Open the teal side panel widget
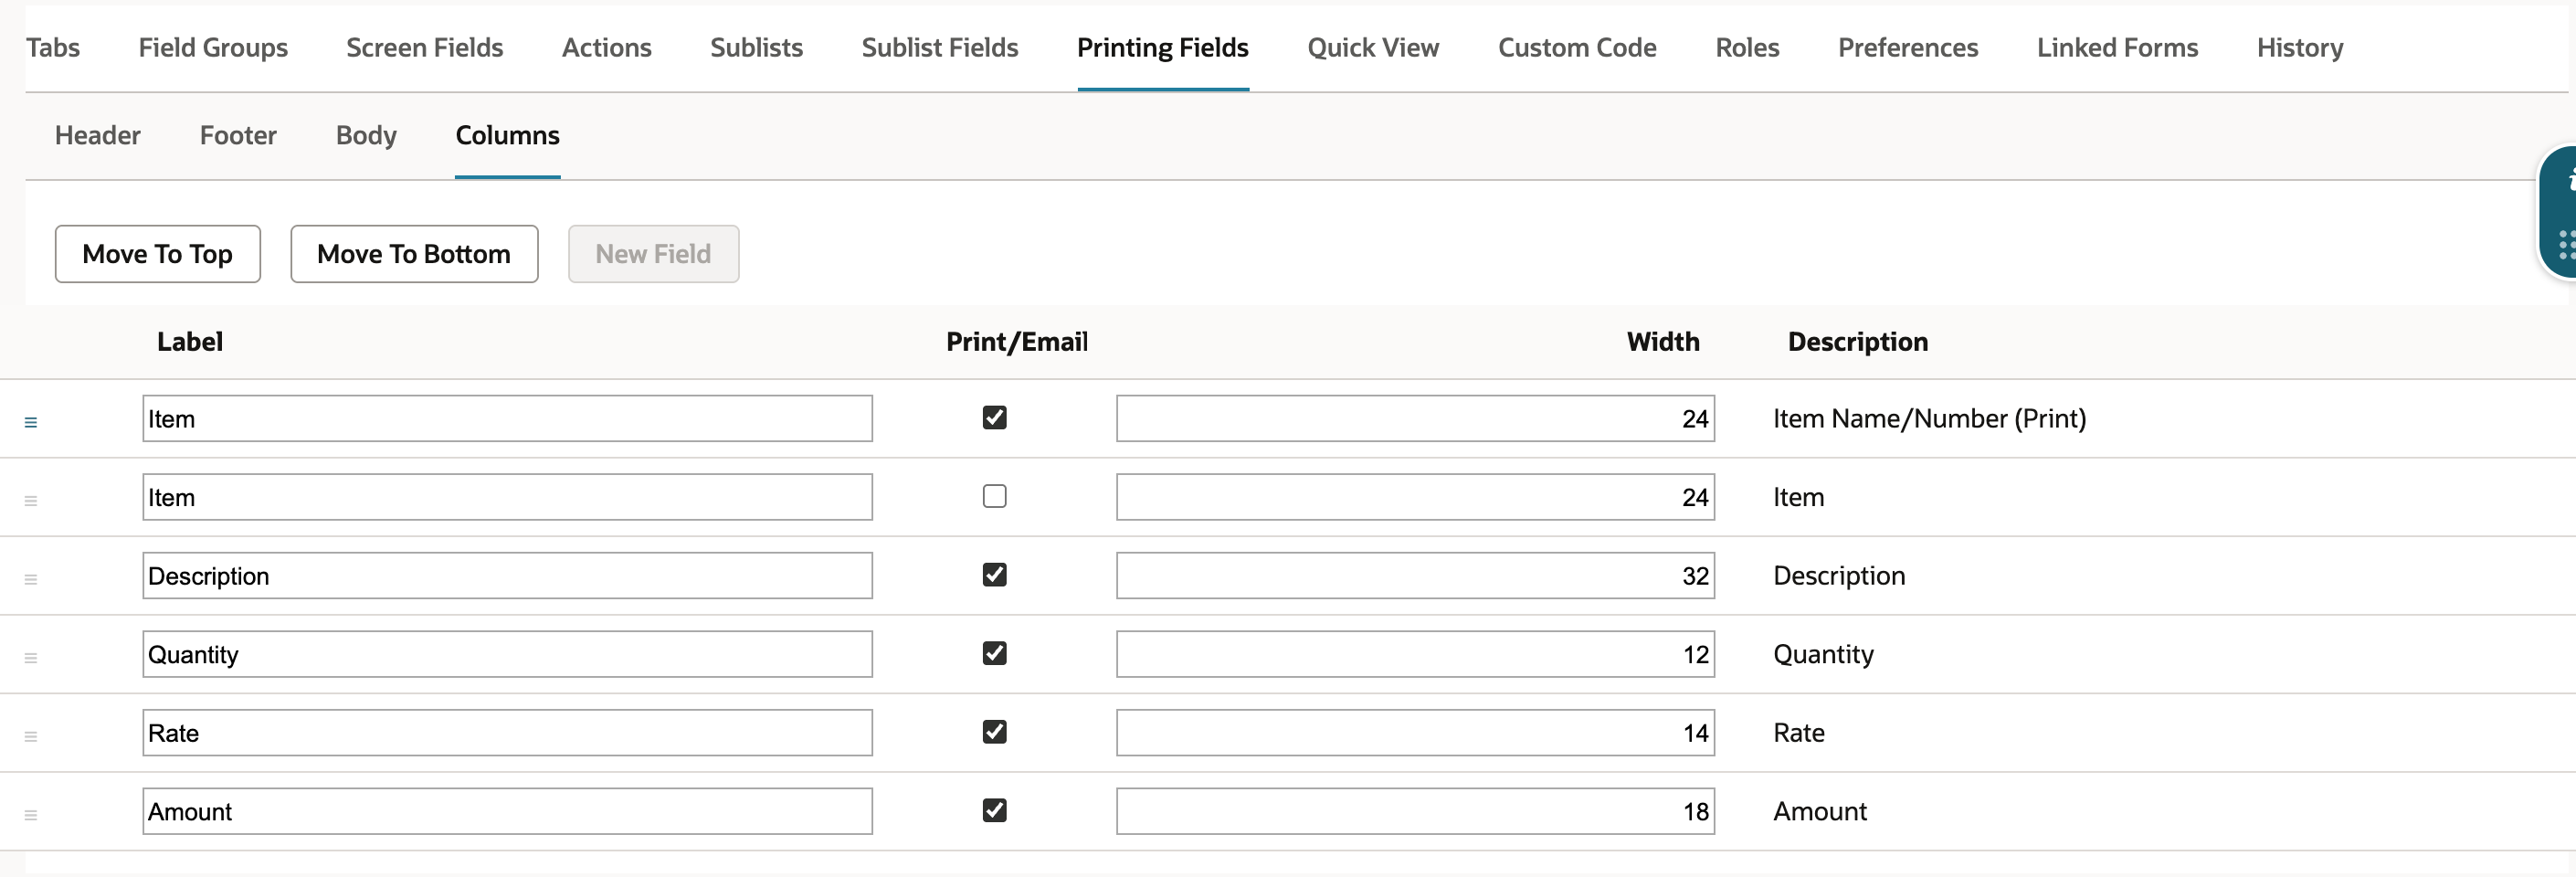Image resolution: width=2576 pixels, height=877 pixels. click(x=2560, y=212)
